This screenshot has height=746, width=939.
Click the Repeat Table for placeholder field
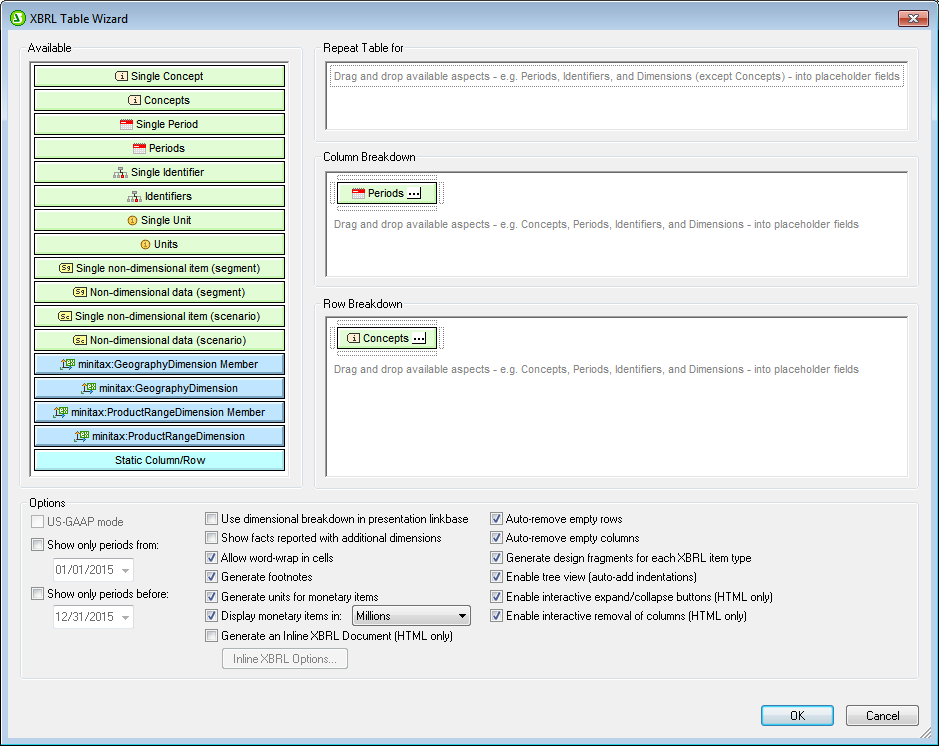(x=616, y=76)
